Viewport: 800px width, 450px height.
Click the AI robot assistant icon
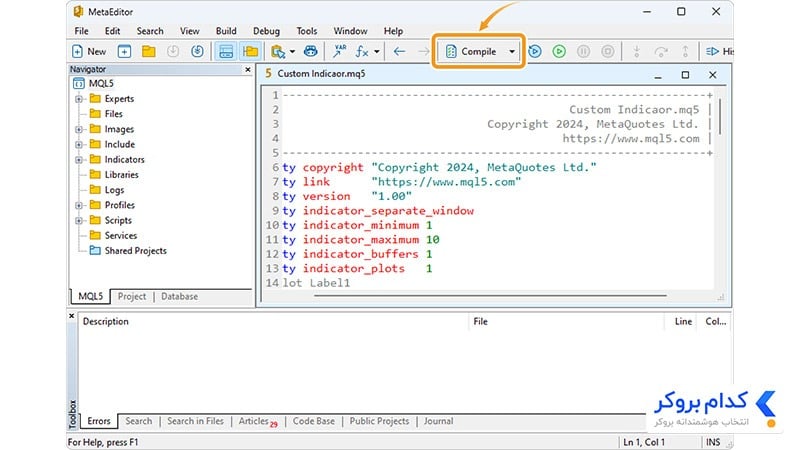click(310, 52)
